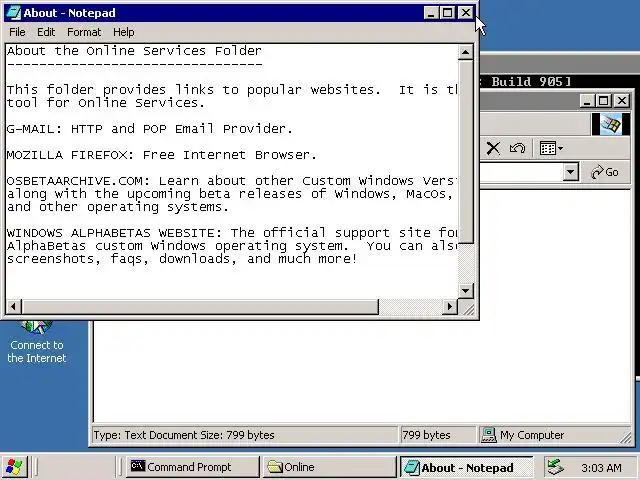
Task: Click the Notepad title bar icon
Action: 13,13
